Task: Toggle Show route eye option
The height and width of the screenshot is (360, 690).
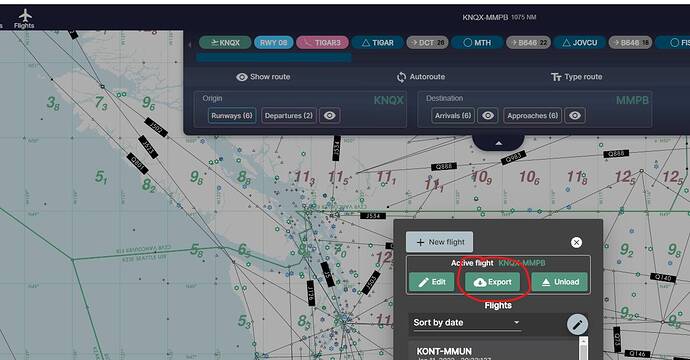Action: tap(263, 77)
